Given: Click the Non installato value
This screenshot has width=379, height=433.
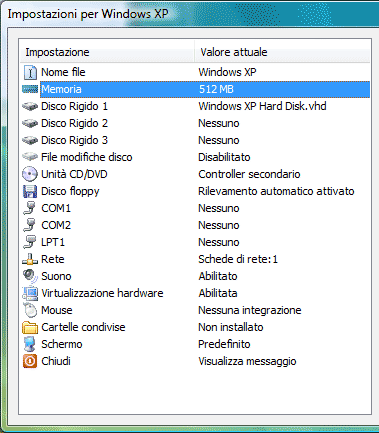Looking at the screenshot, I should pos(231,327).
